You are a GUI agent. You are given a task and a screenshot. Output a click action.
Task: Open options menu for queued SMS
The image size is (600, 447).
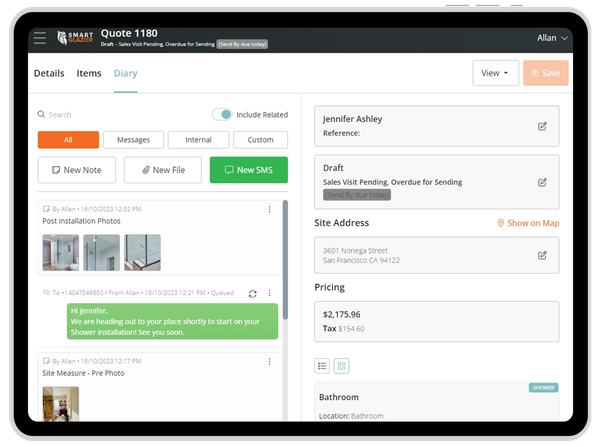pos(269,293)
